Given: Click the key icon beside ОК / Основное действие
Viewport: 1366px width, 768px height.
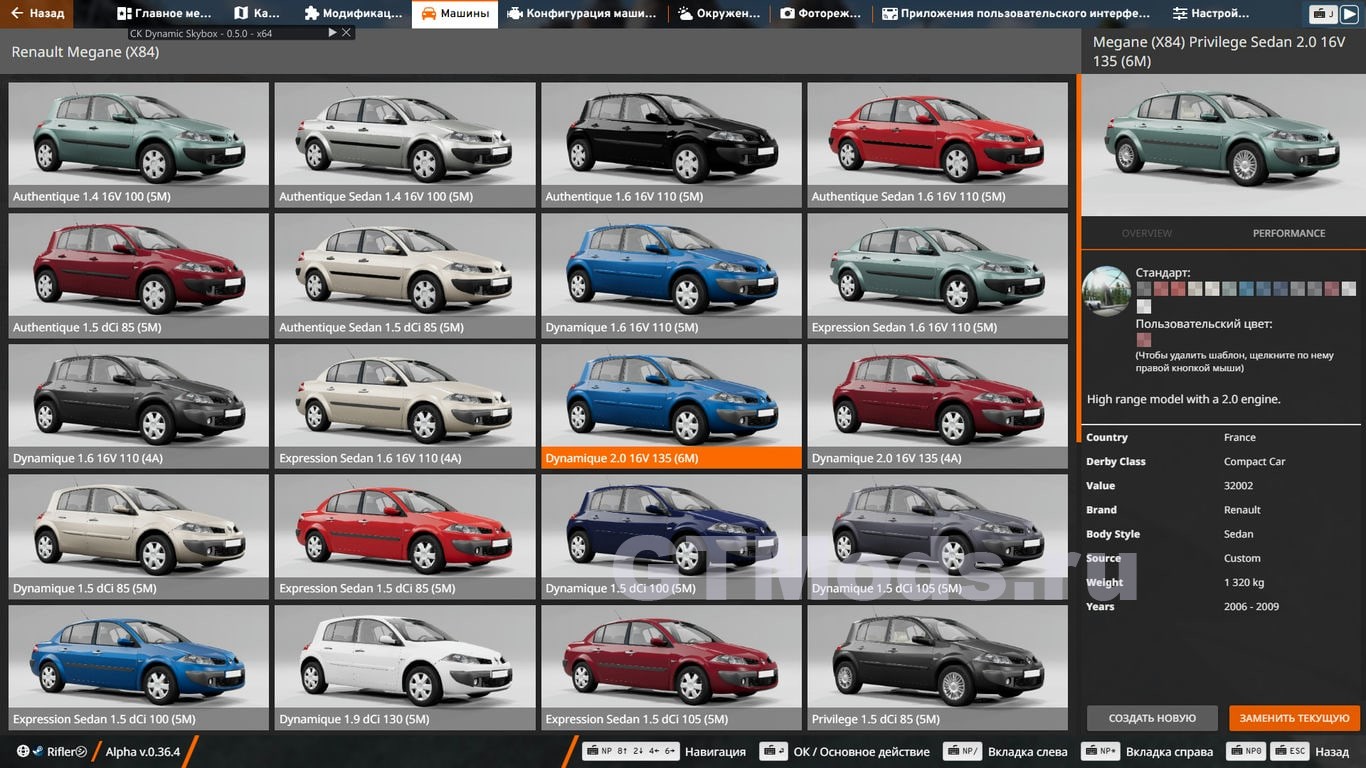Looking at the screenshot, I should [773, 751].
